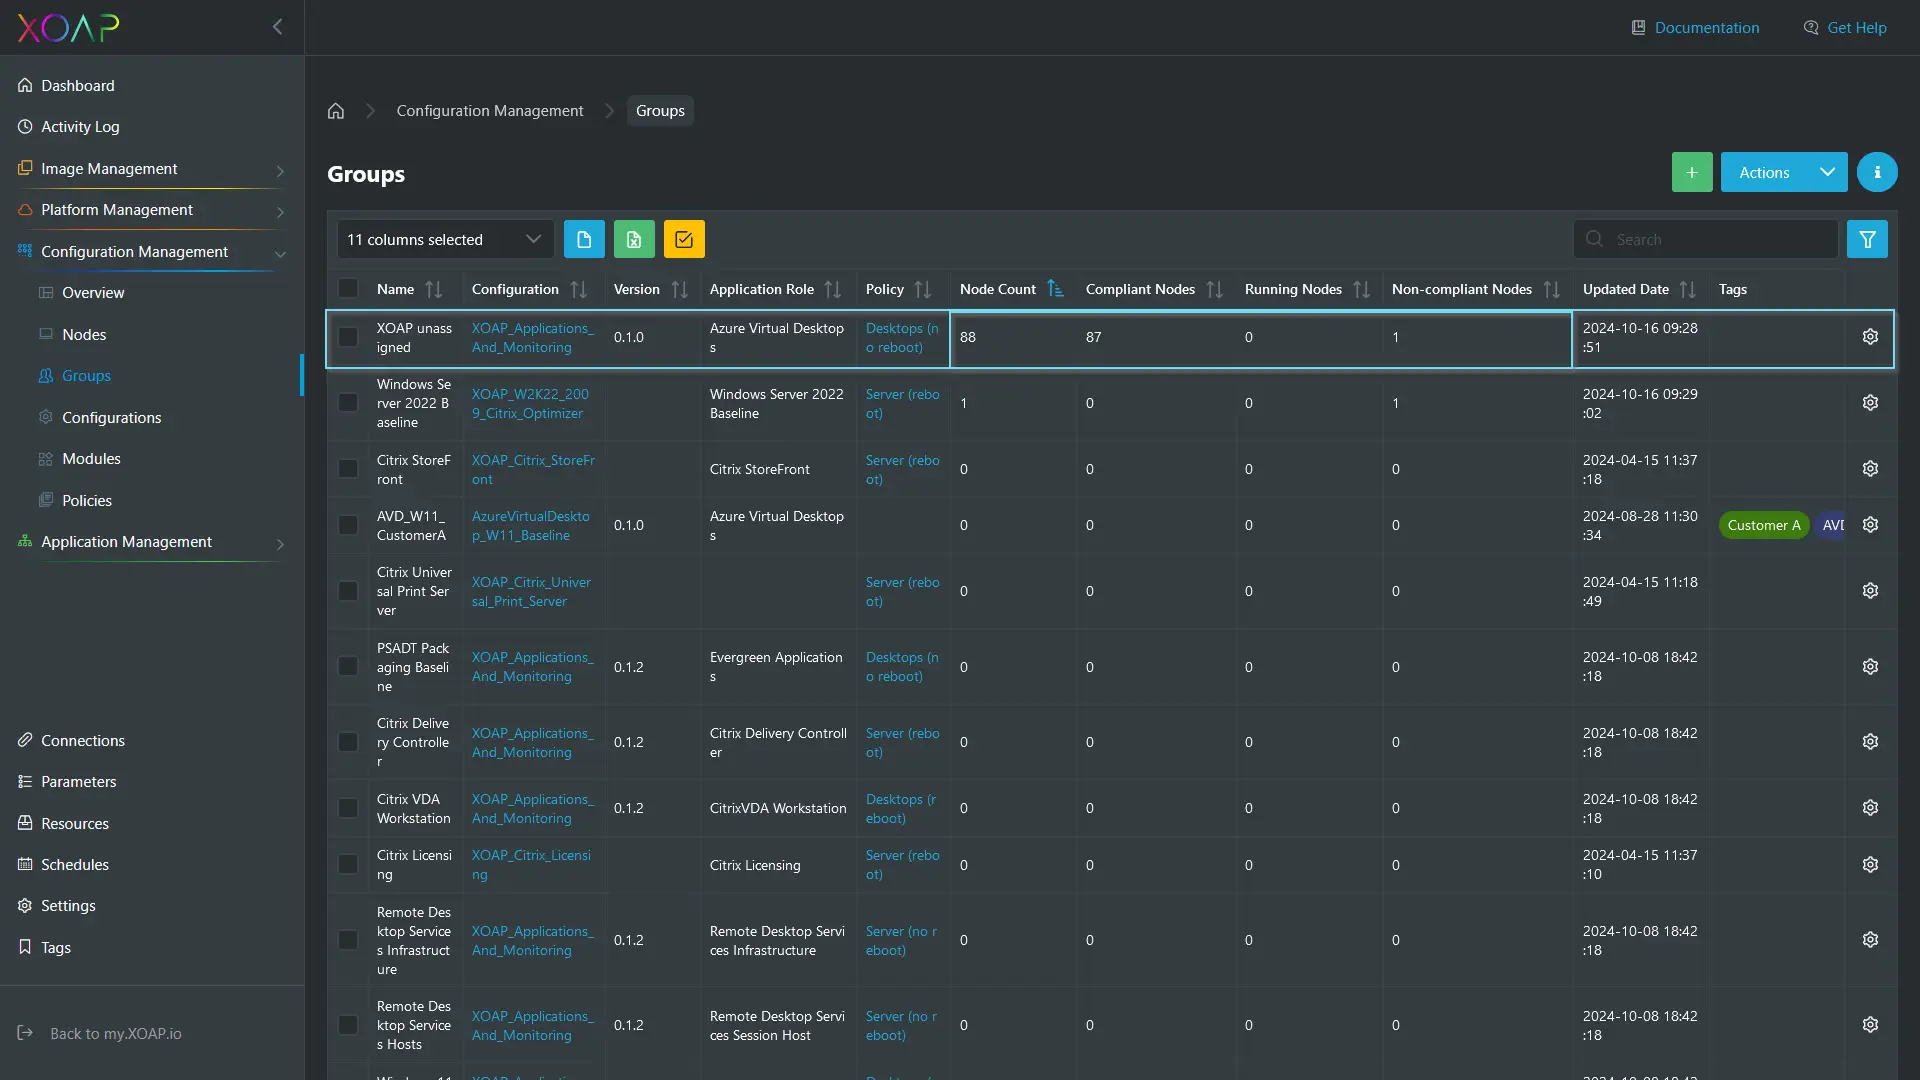
Task: Open gear settings for AVD_W11_CustomerA row
Action: 1870,525
